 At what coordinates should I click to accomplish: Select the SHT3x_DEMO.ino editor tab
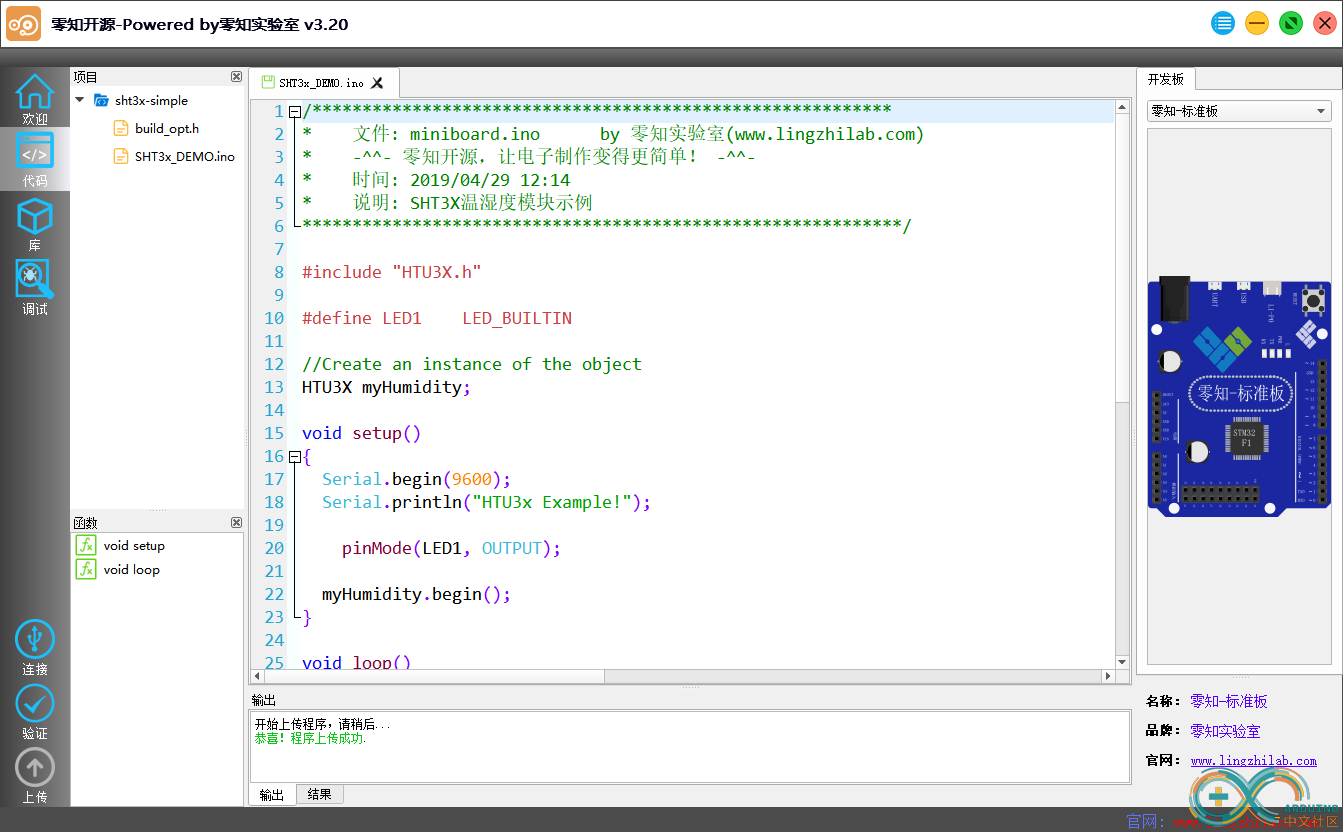(322, 83)
